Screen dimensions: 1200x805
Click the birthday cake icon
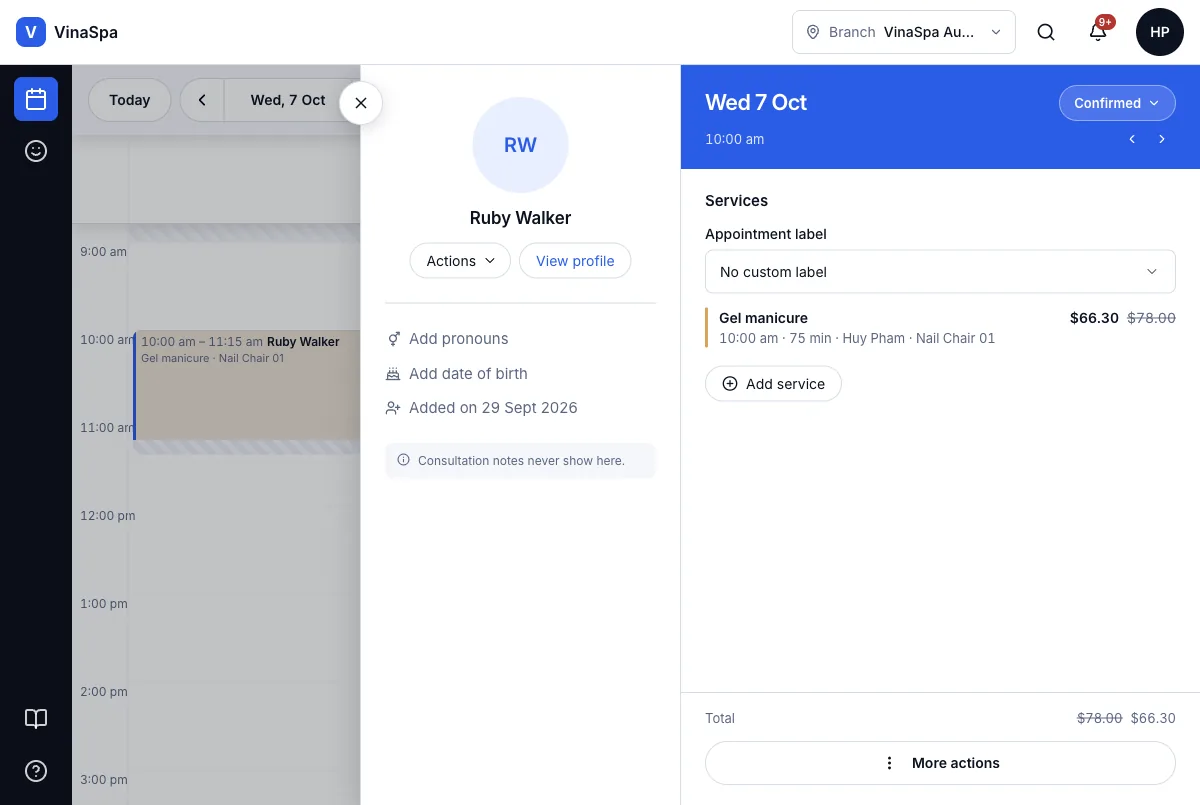coord(393,374)
